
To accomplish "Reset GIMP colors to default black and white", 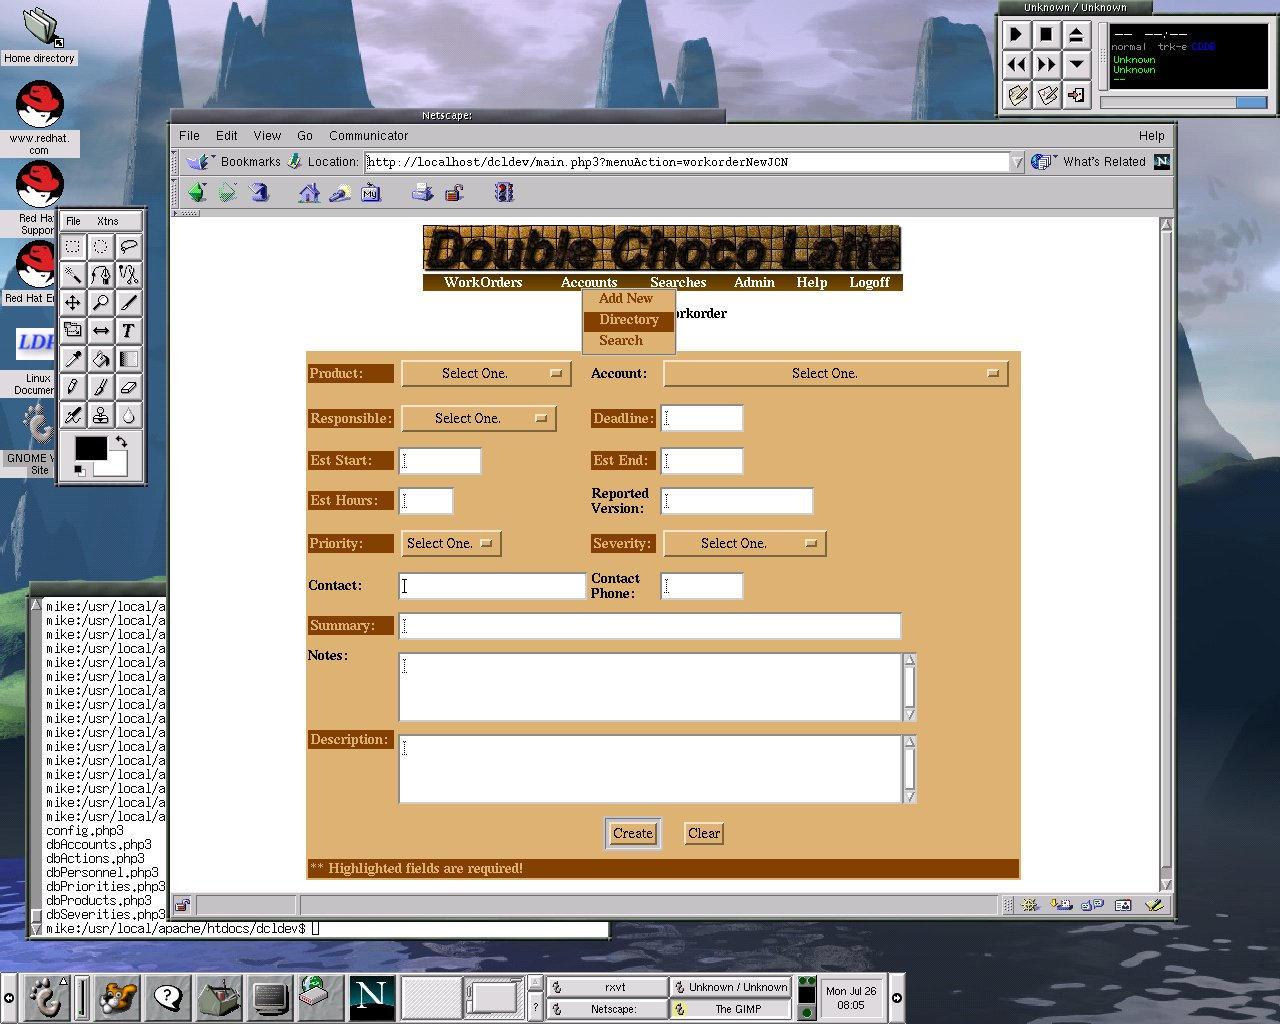I will pyautogui.click(x=80, y=471).
